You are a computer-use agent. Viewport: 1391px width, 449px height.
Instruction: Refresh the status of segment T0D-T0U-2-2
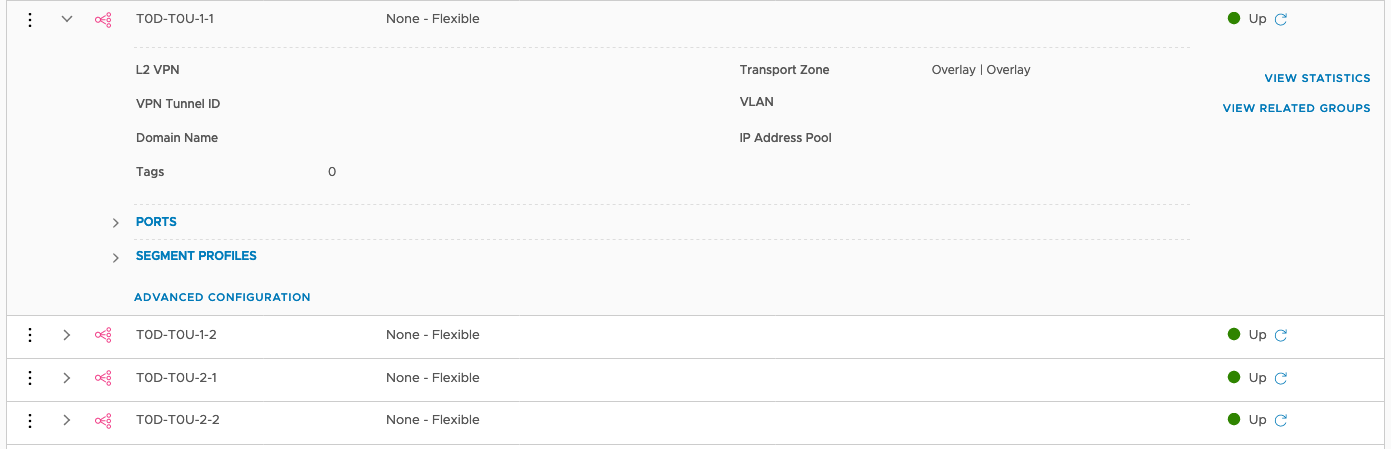(x=1281, y=420)
